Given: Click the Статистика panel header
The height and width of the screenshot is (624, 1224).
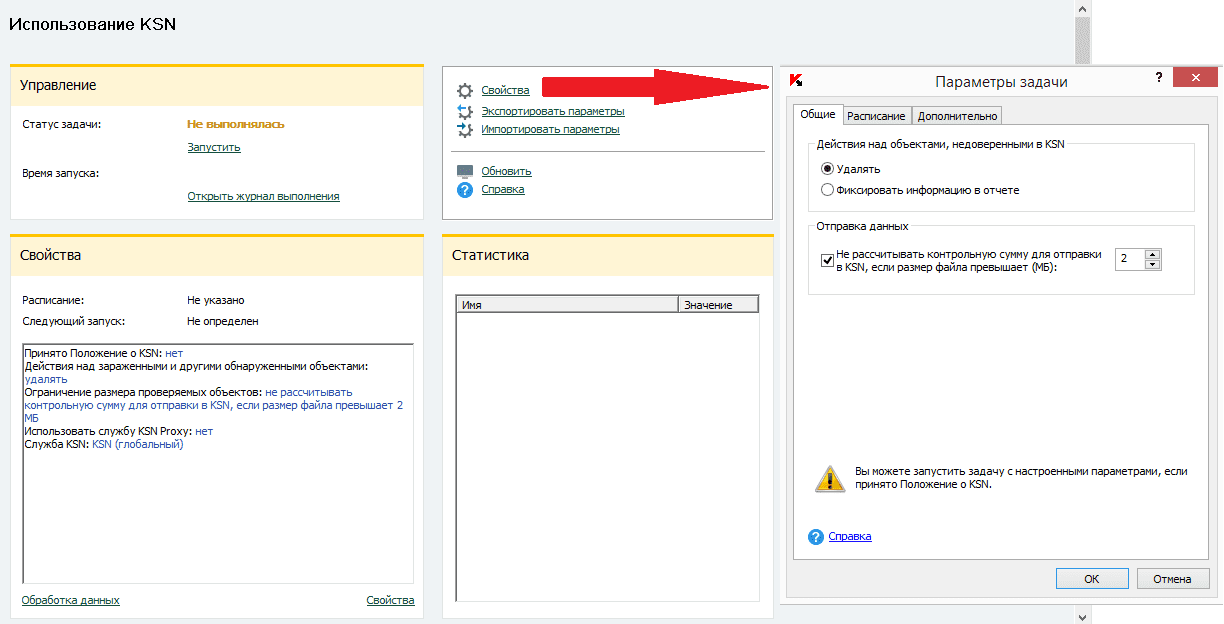Looking at the screenshot, I should tap(608, 256).
